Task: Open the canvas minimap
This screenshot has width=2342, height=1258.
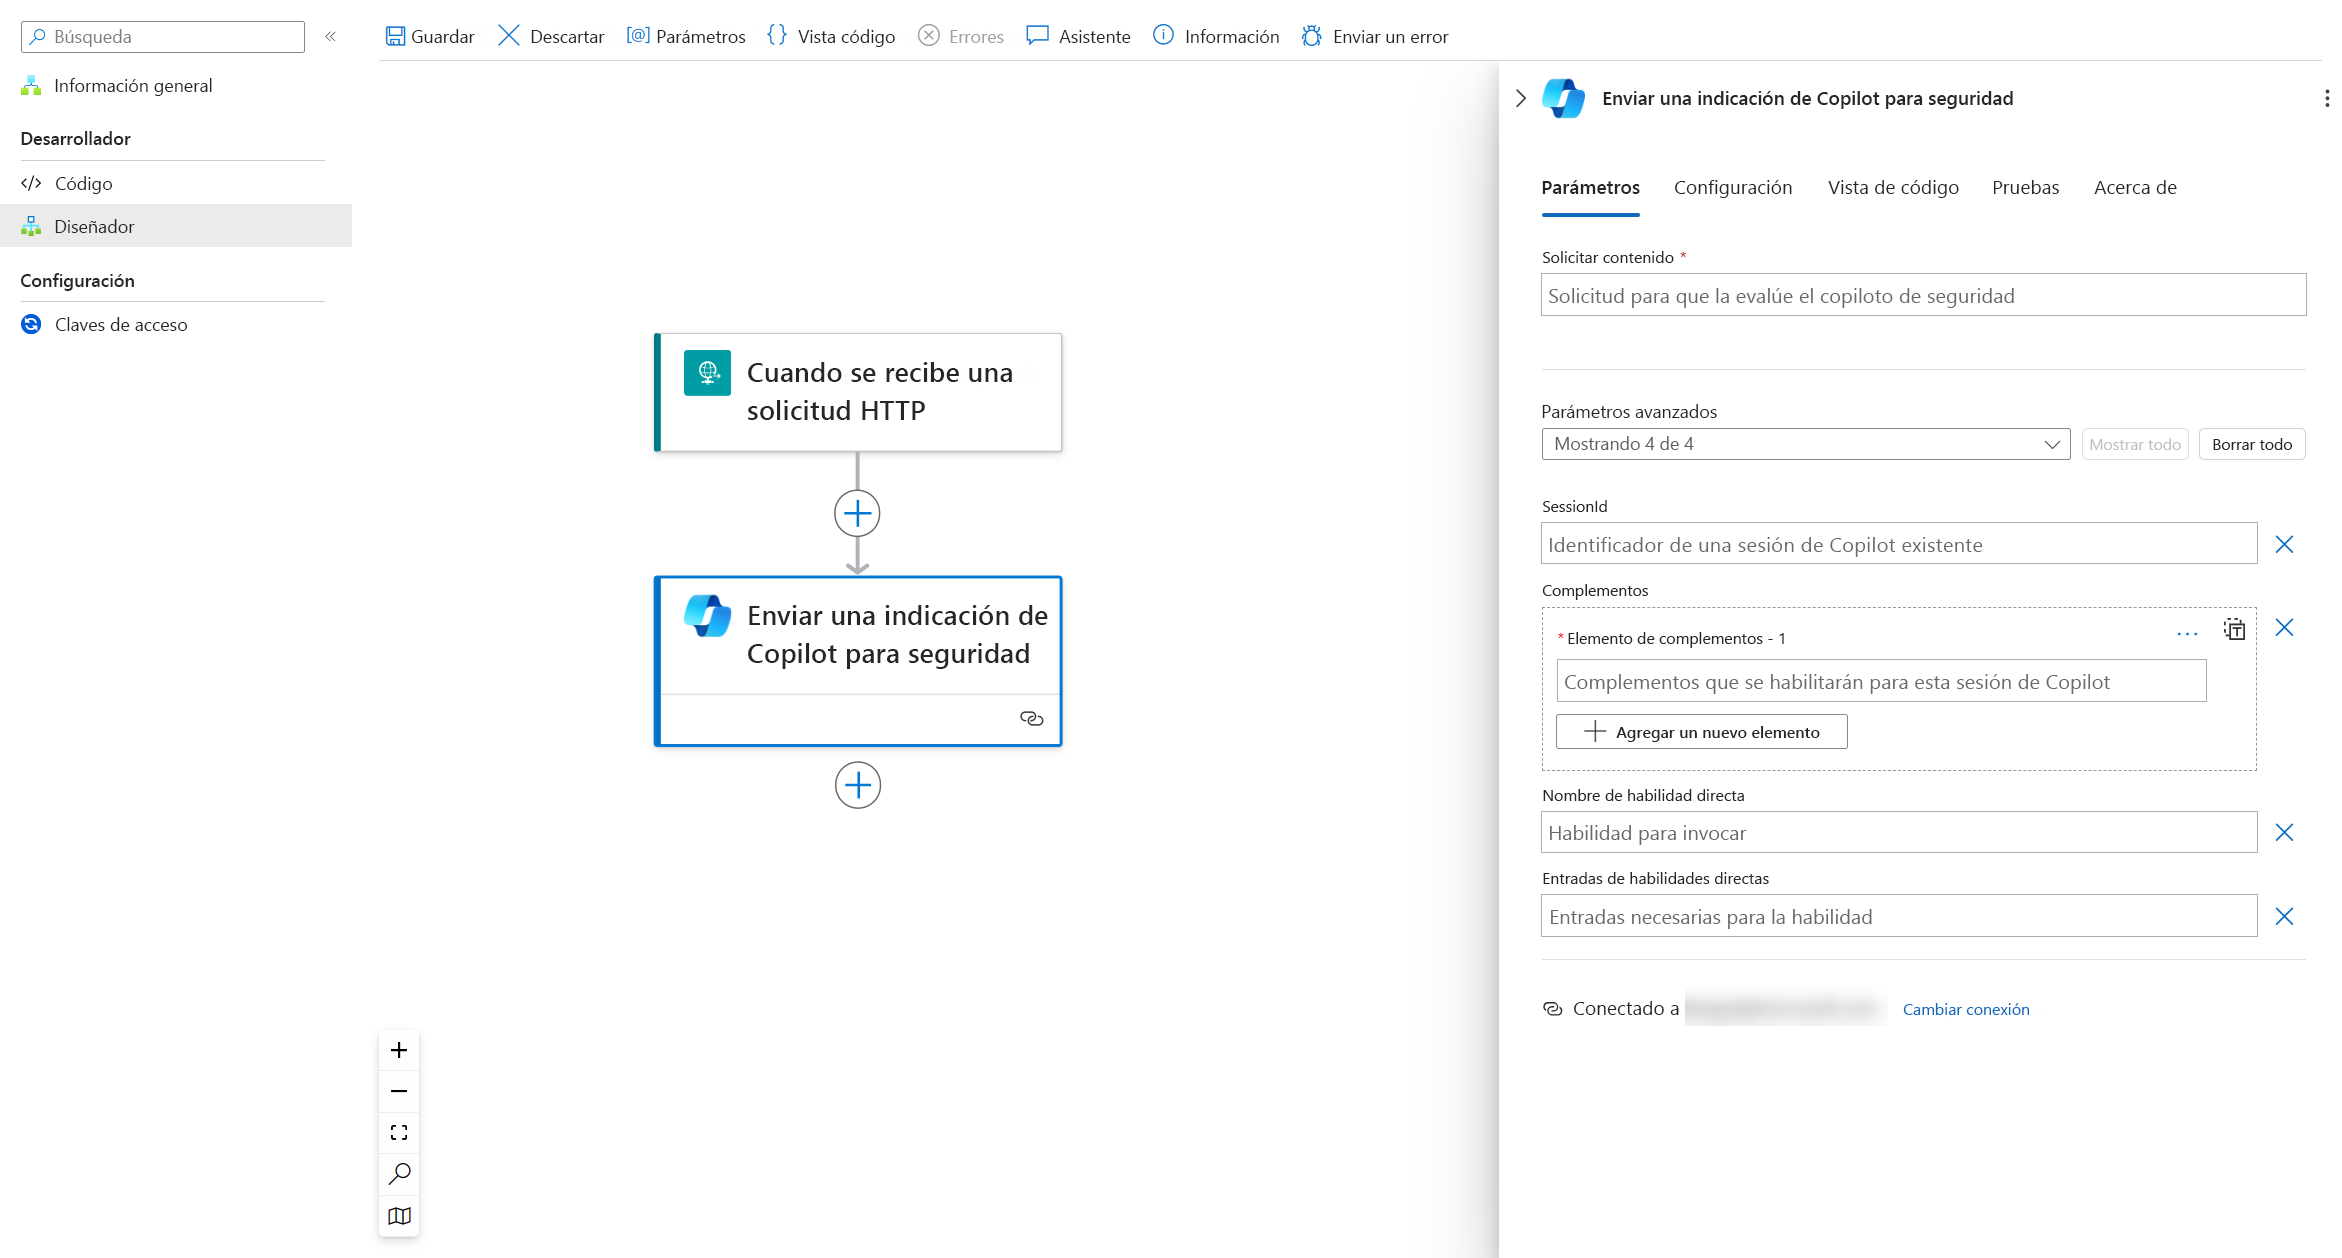Action: [398, 1216]
